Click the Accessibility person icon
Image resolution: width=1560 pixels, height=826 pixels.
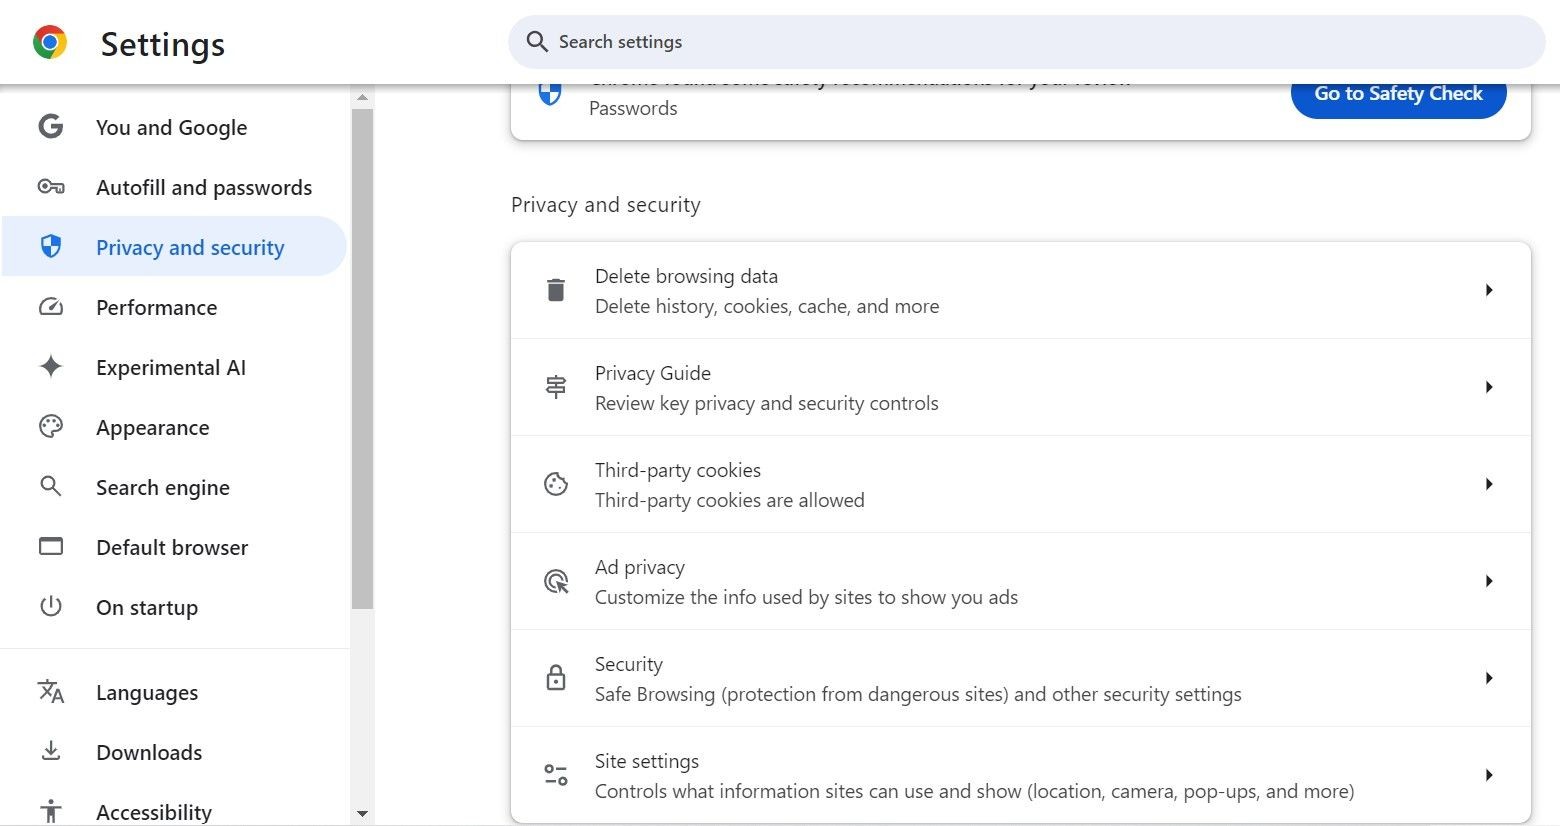click(x=51, y=812)
